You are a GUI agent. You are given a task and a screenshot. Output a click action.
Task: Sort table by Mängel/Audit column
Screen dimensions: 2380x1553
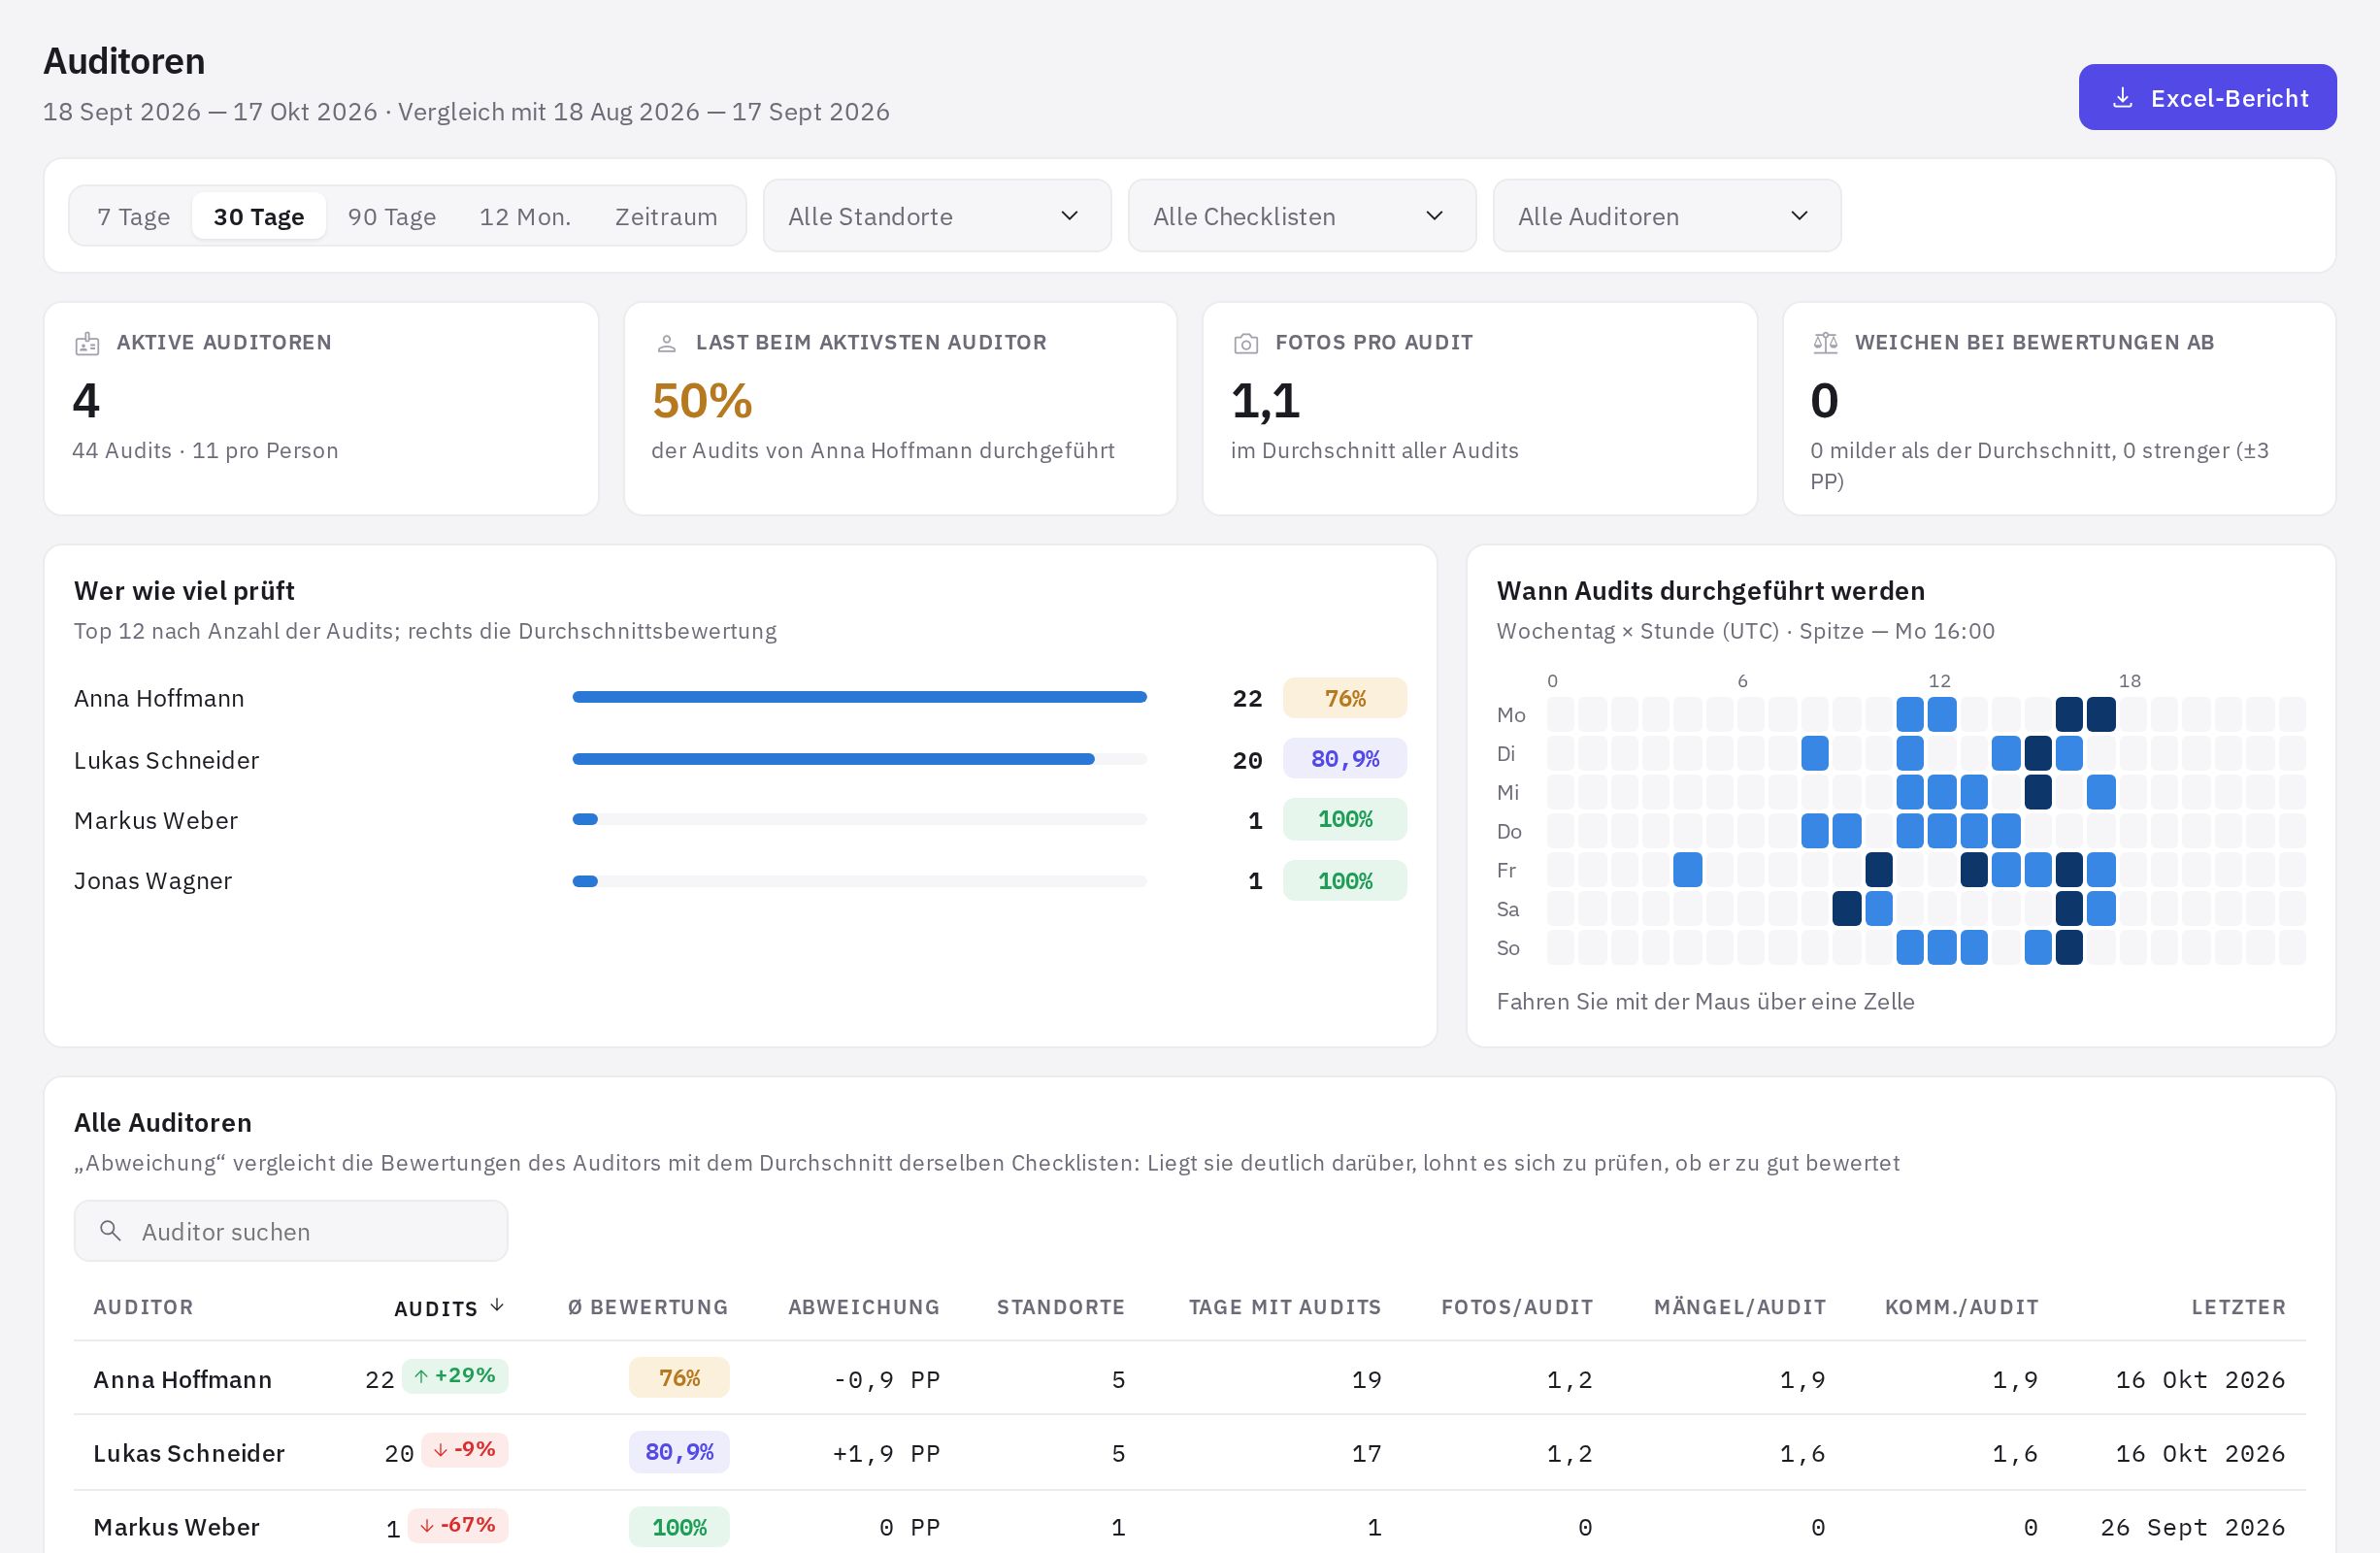tap(1740, 1307)
